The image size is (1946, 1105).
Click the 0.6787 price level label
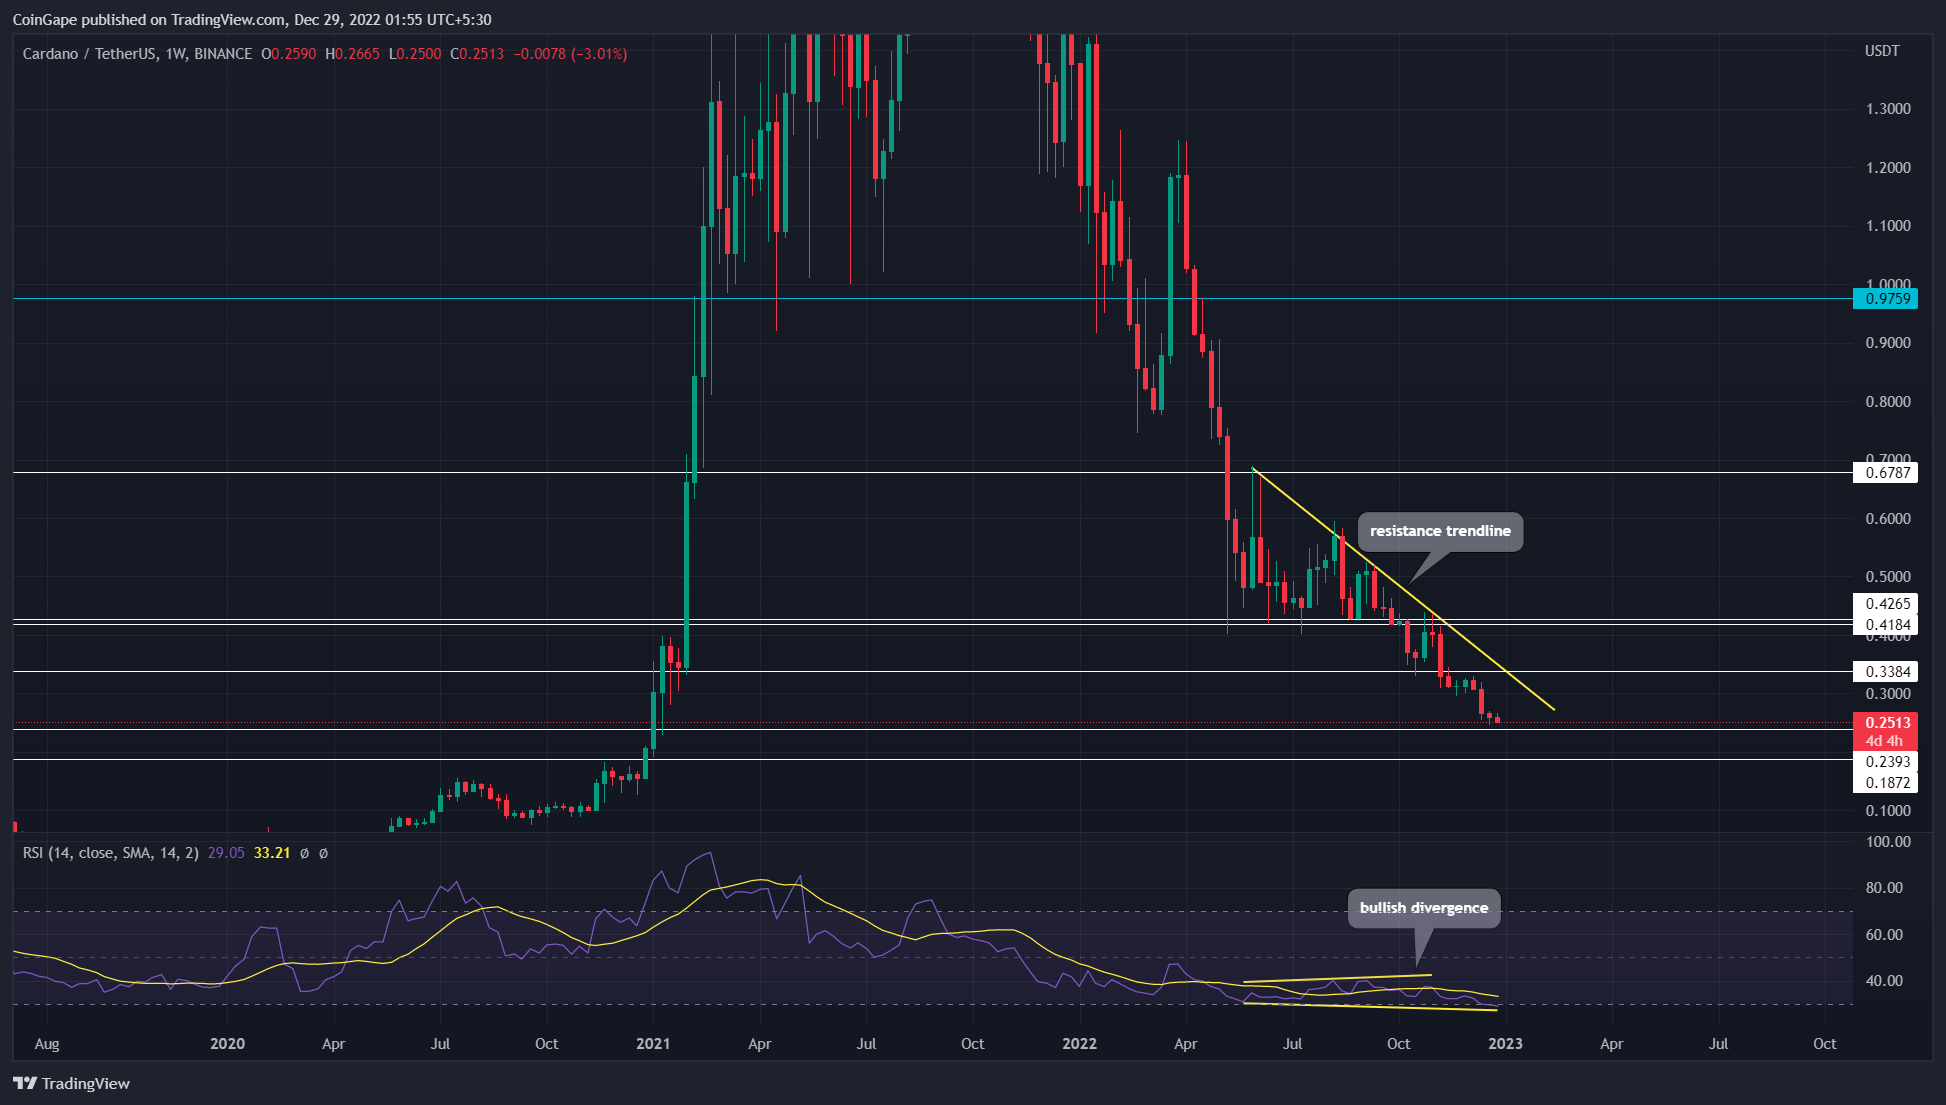pyautogui.click(x=1885, y=473)
